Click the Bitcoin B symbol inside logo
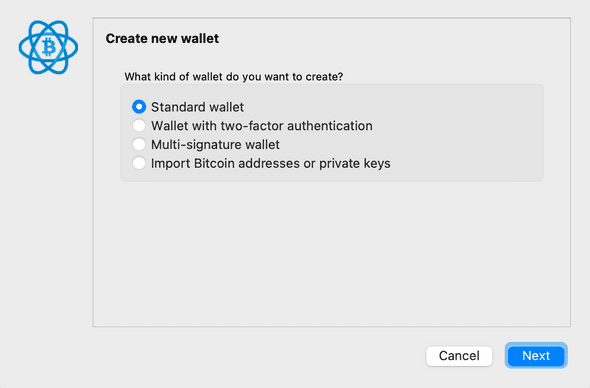 coord(49,47)
